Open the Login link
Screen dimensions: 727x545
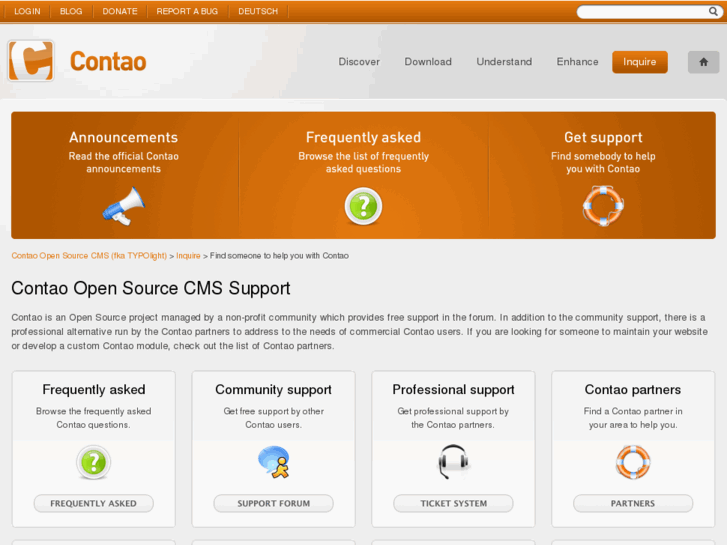tap(27, 11)
